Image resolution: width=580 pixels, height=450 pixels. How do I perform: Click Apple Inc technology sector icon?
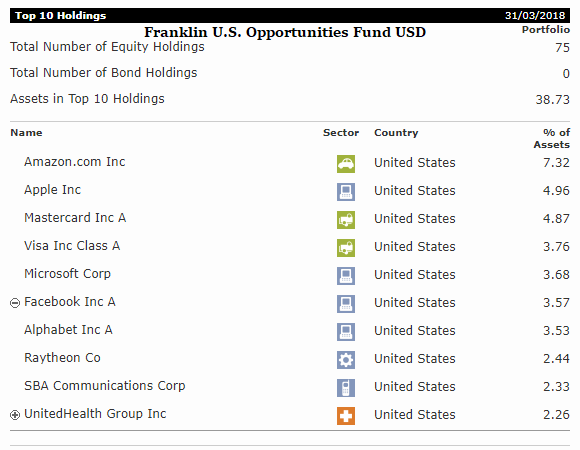346,192
